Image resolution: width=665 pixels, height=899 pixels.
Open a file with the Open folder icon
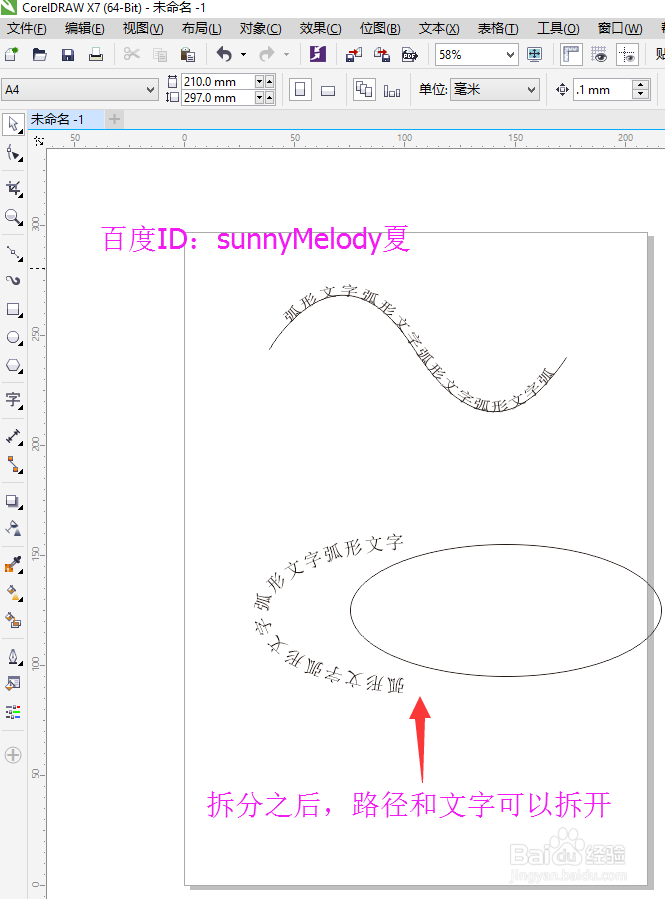click(x=40, y=55)
